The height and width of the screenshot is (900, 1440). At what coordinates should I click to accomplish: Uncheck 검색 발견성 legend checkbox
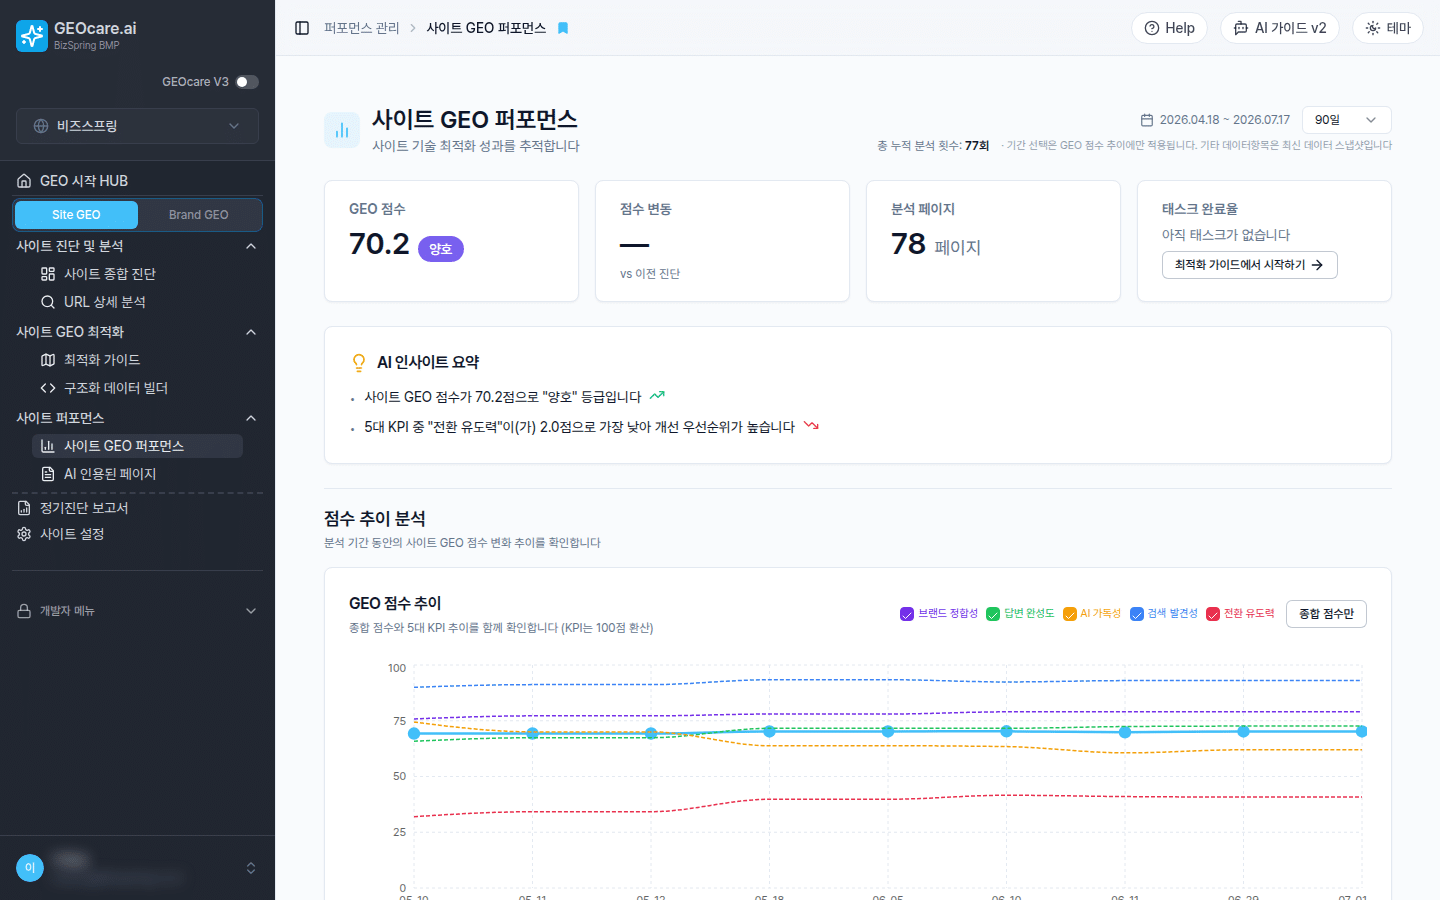pyautogui.click(x=1137, y=614)
